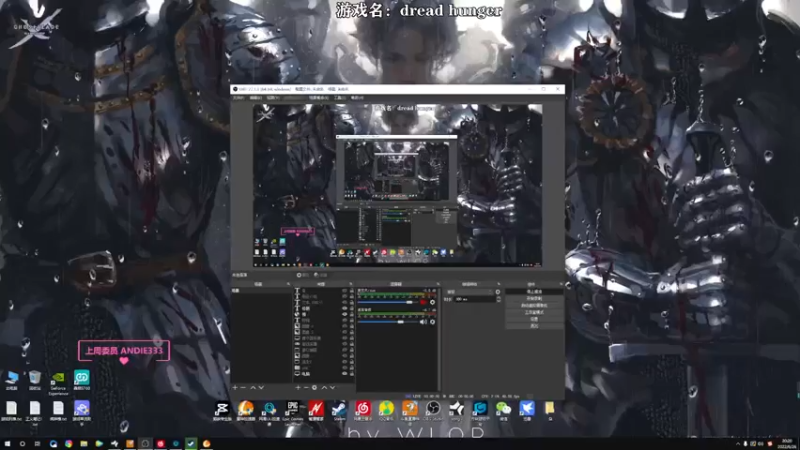
Task: Enable Studio Mode from the Controls panel
Action: (534, 312)
